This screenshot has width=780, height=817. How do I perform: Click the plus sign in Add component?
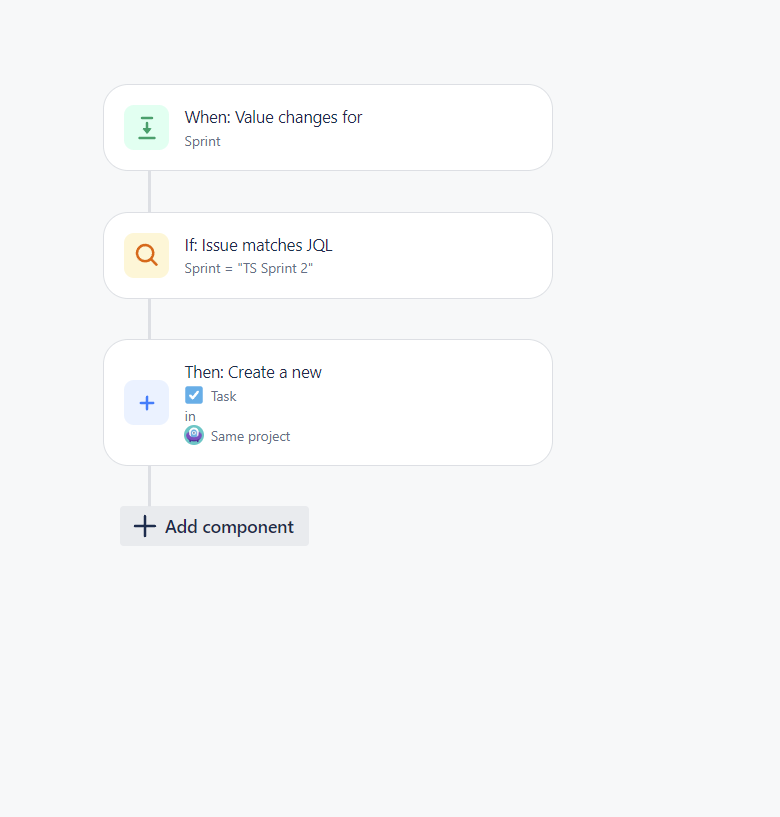click(145, 526)
